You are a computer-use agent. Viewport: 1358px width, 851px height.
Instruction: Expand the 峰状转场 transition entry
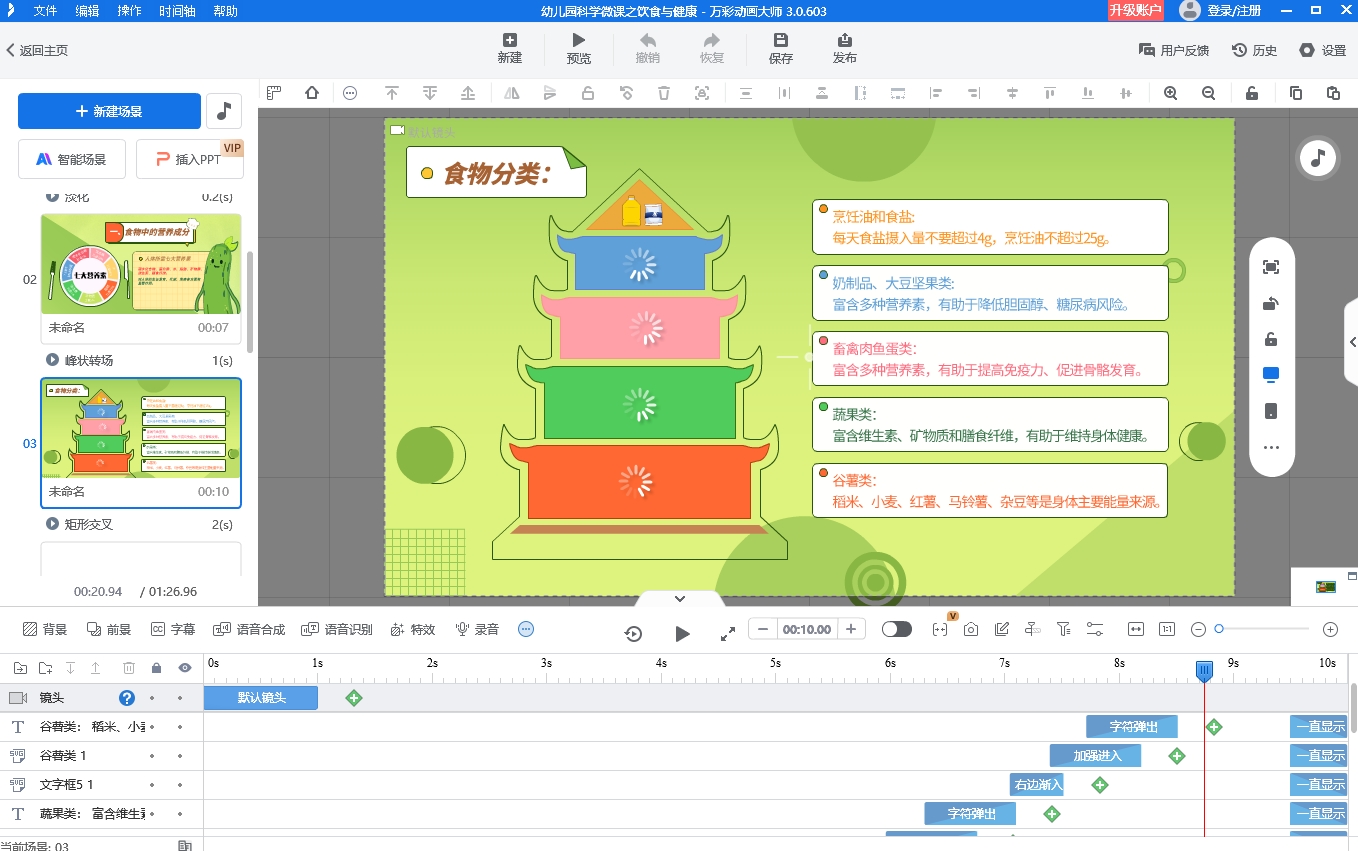[53, 360]
